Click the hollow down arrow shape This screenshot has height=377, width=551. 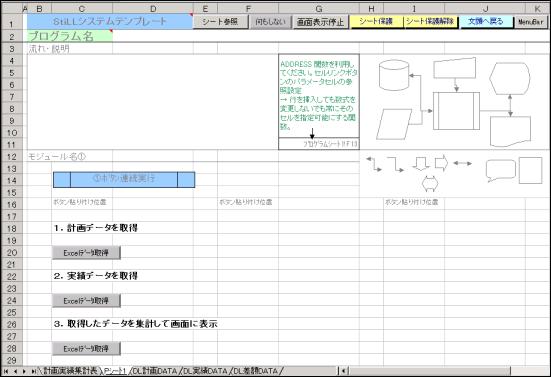coord(421,163)
